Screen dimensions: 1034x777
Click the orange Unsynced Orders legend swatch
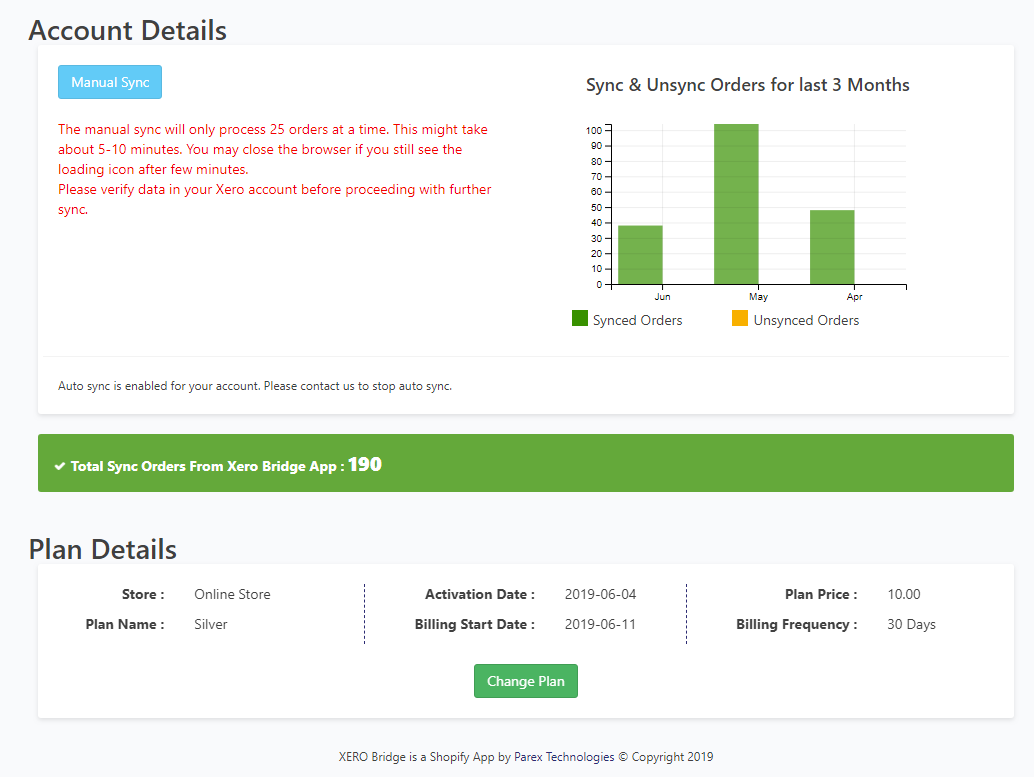(x=740, y=319)
